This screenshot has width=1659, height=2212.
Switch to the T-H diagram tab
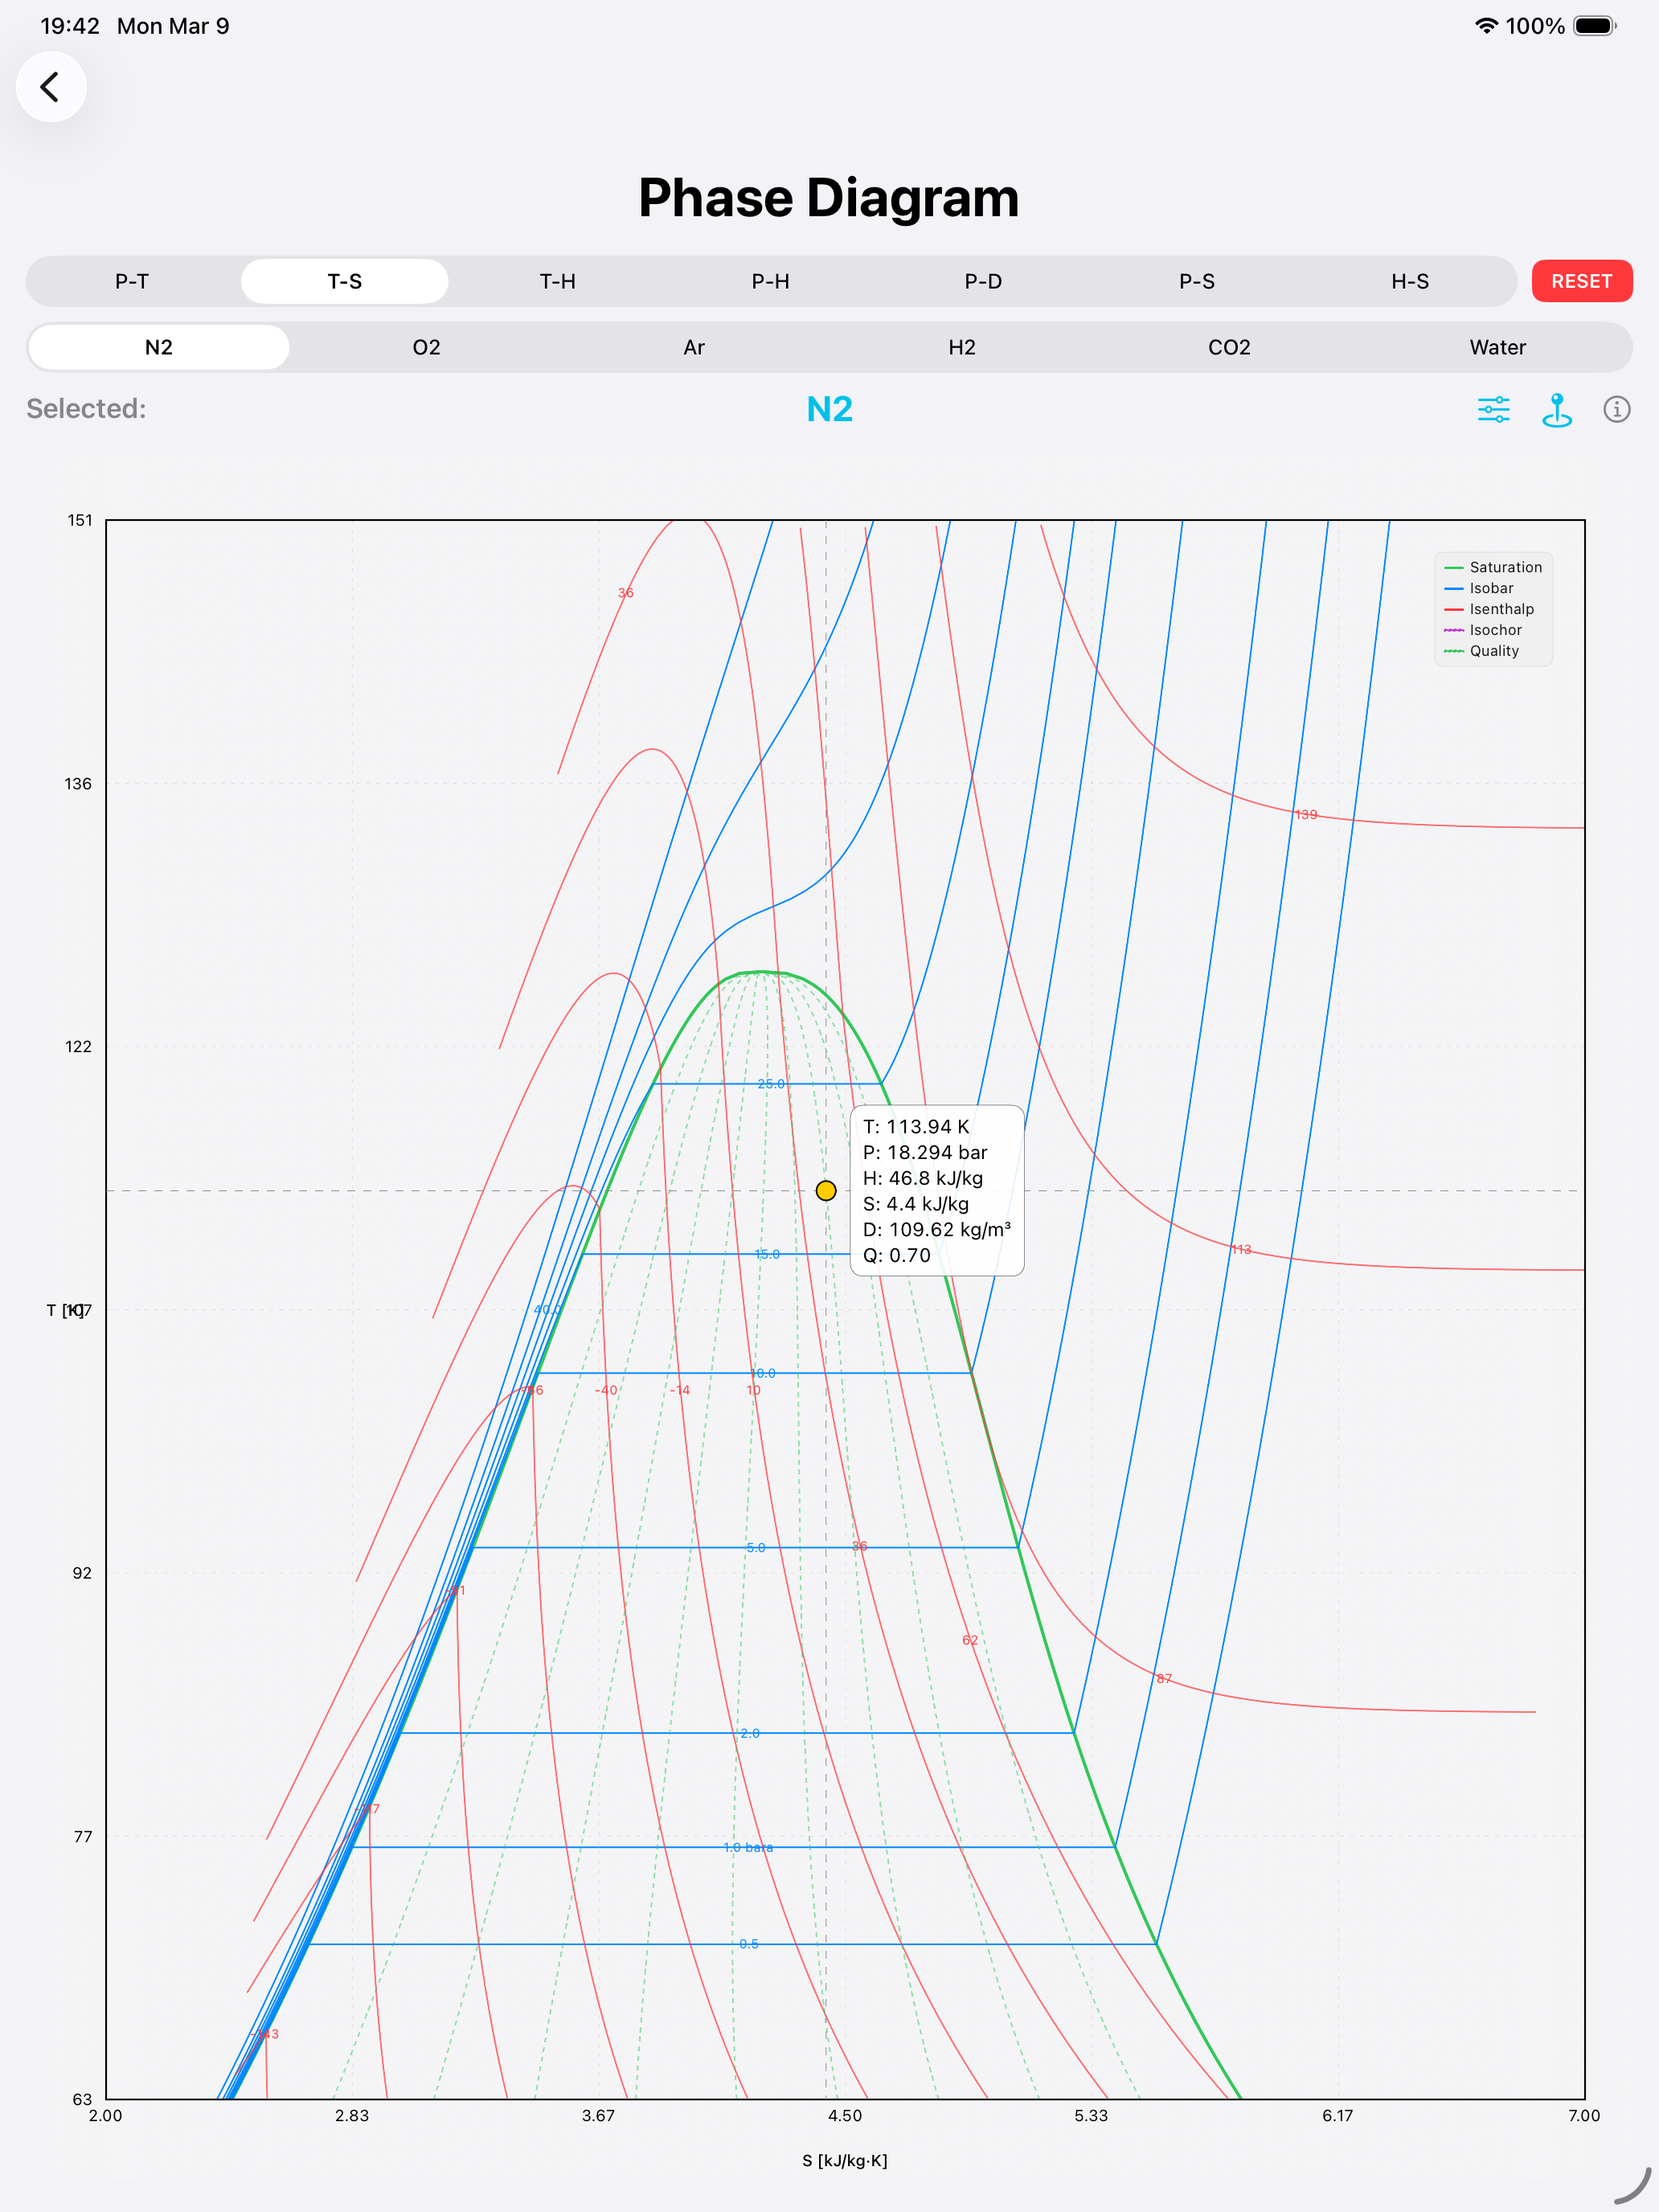pos(557,281)
